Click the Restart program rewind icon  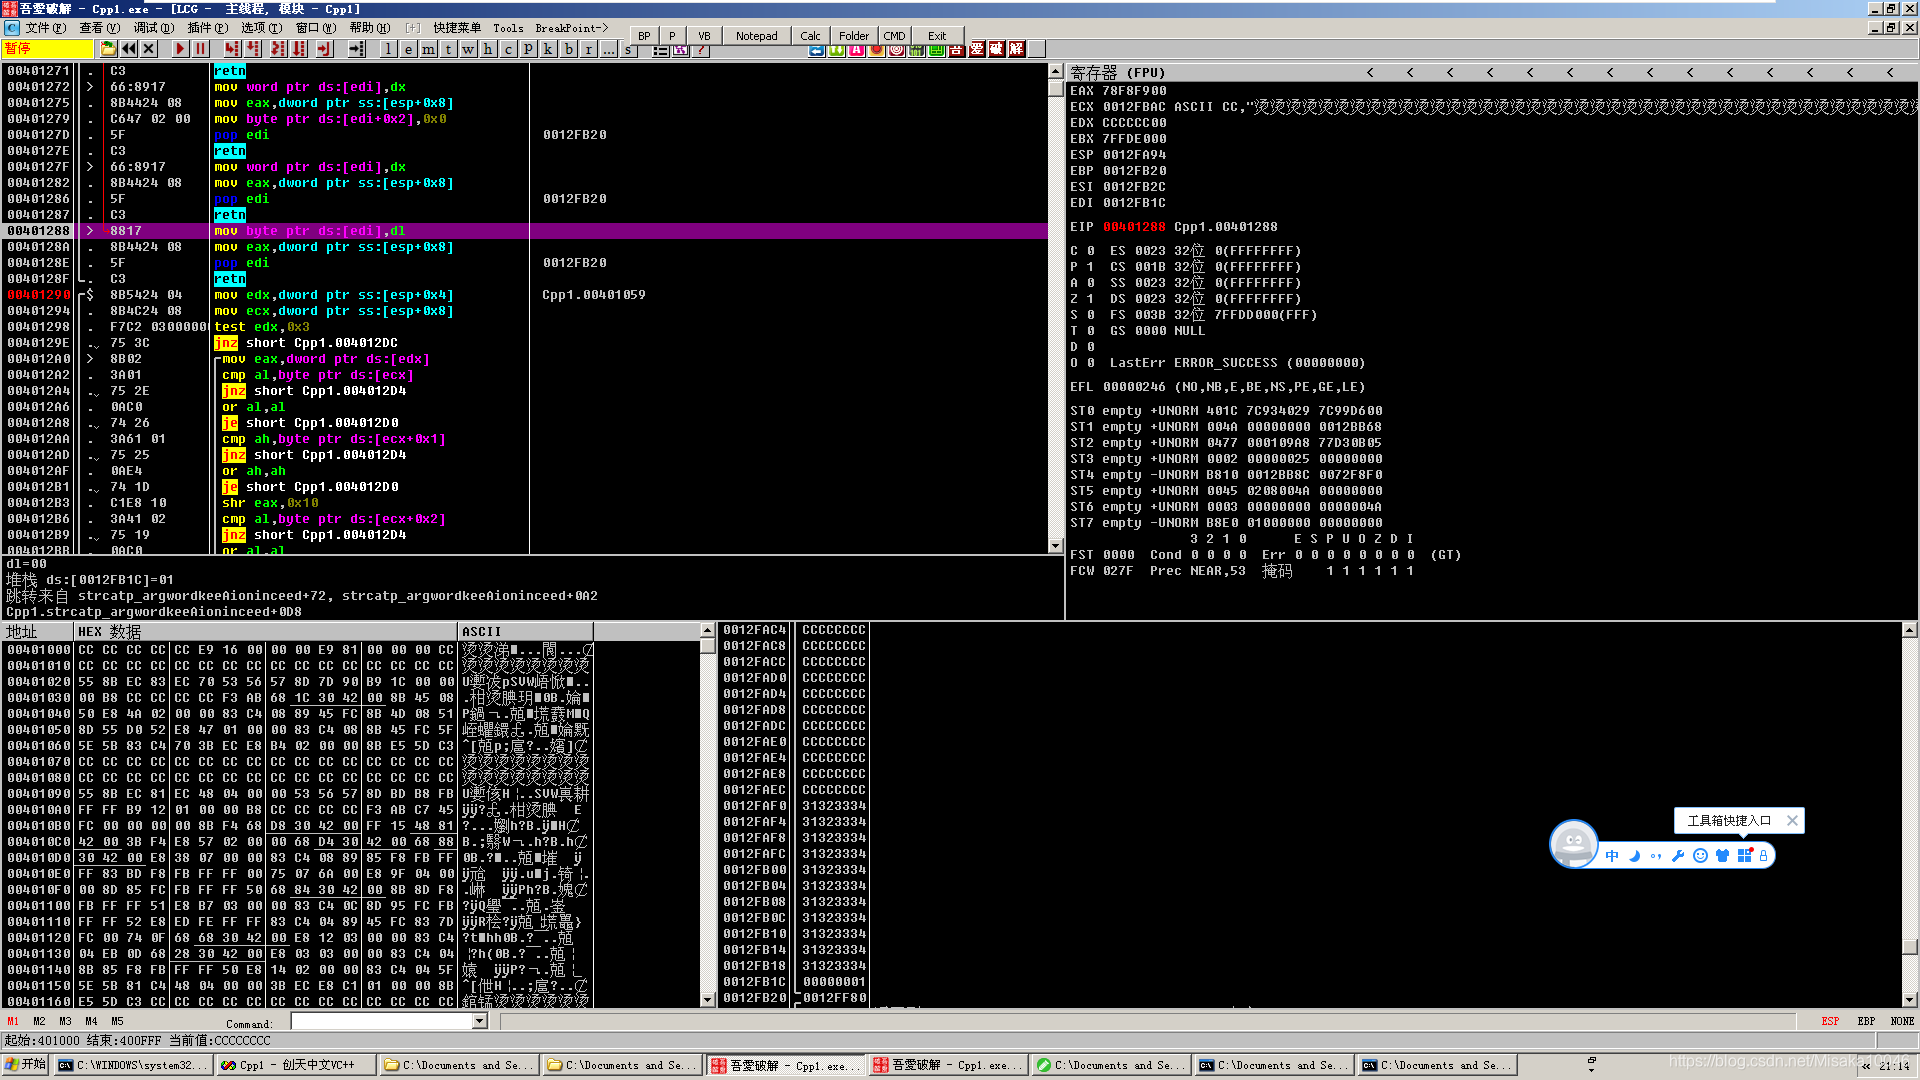coord(129,49)
